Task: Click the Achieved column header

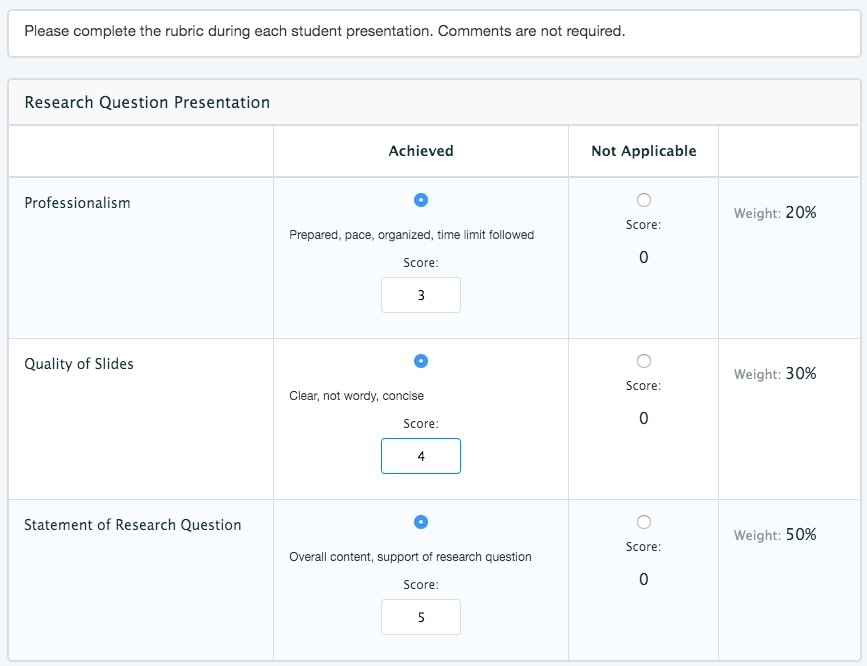Action: tap(421, 151)
